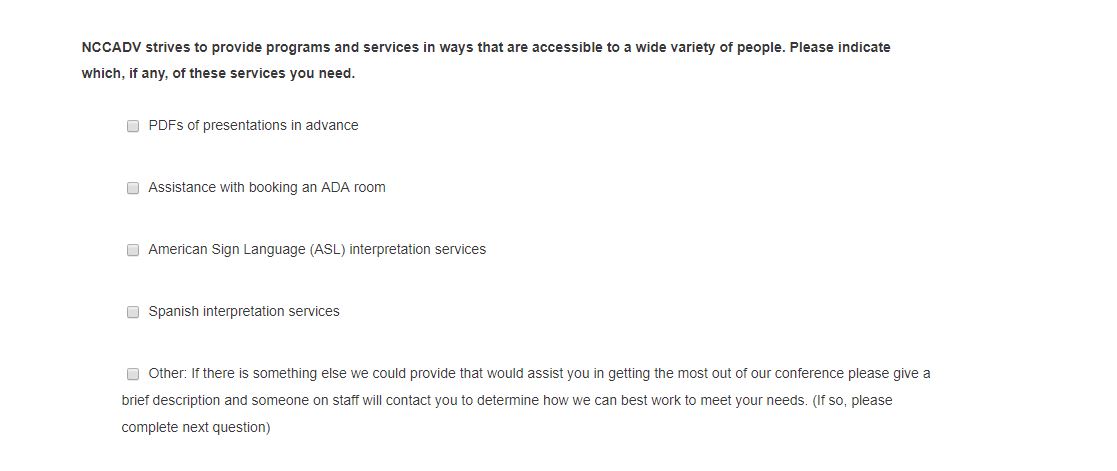Screen dimensions: 1117x471
Task: Click the "complete next question)" text
Action: click(196, 428)
